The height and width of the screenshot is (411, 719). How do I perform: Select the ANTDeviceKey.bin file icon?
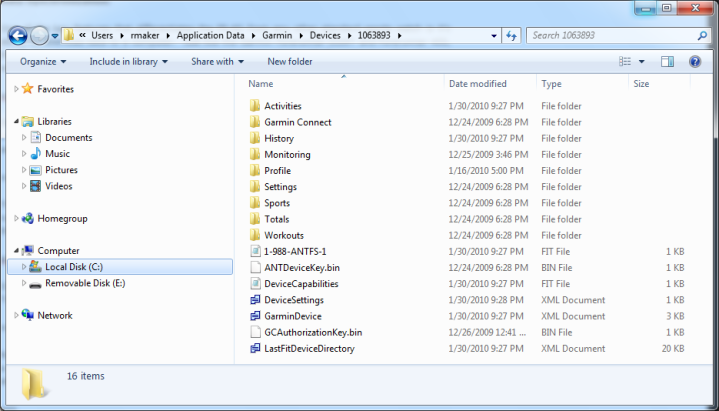255,267
